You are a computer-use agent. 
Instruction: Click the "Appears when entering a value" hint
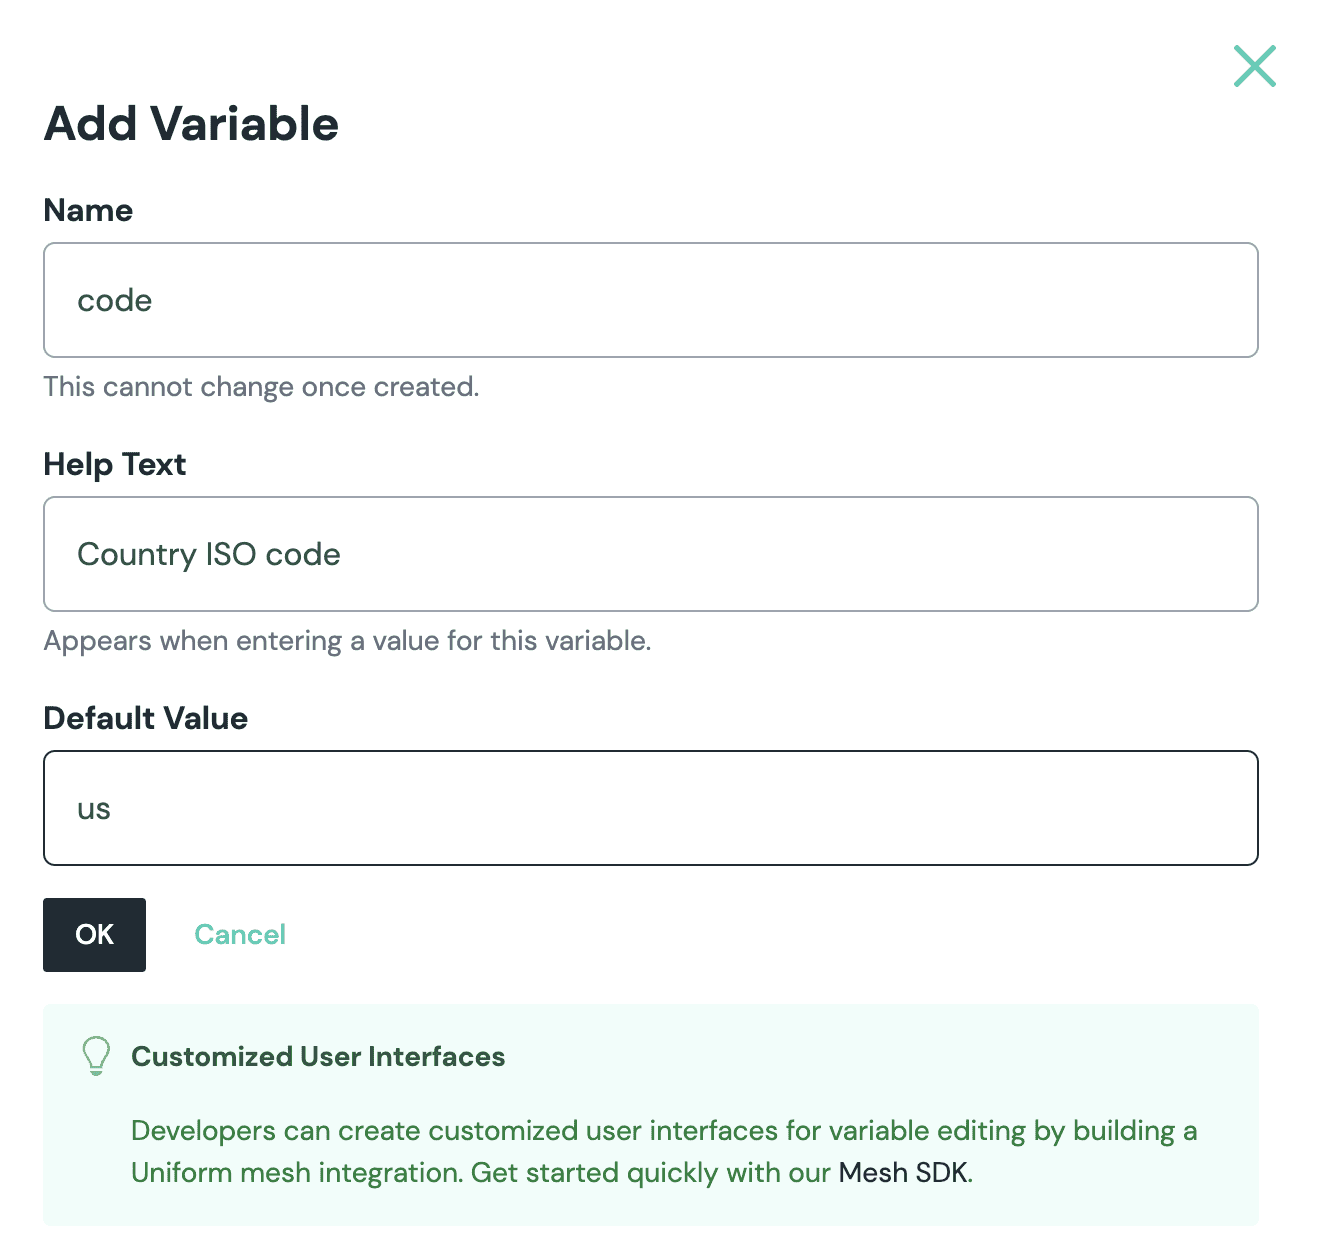pyautogui.click(x=348, y=641)
